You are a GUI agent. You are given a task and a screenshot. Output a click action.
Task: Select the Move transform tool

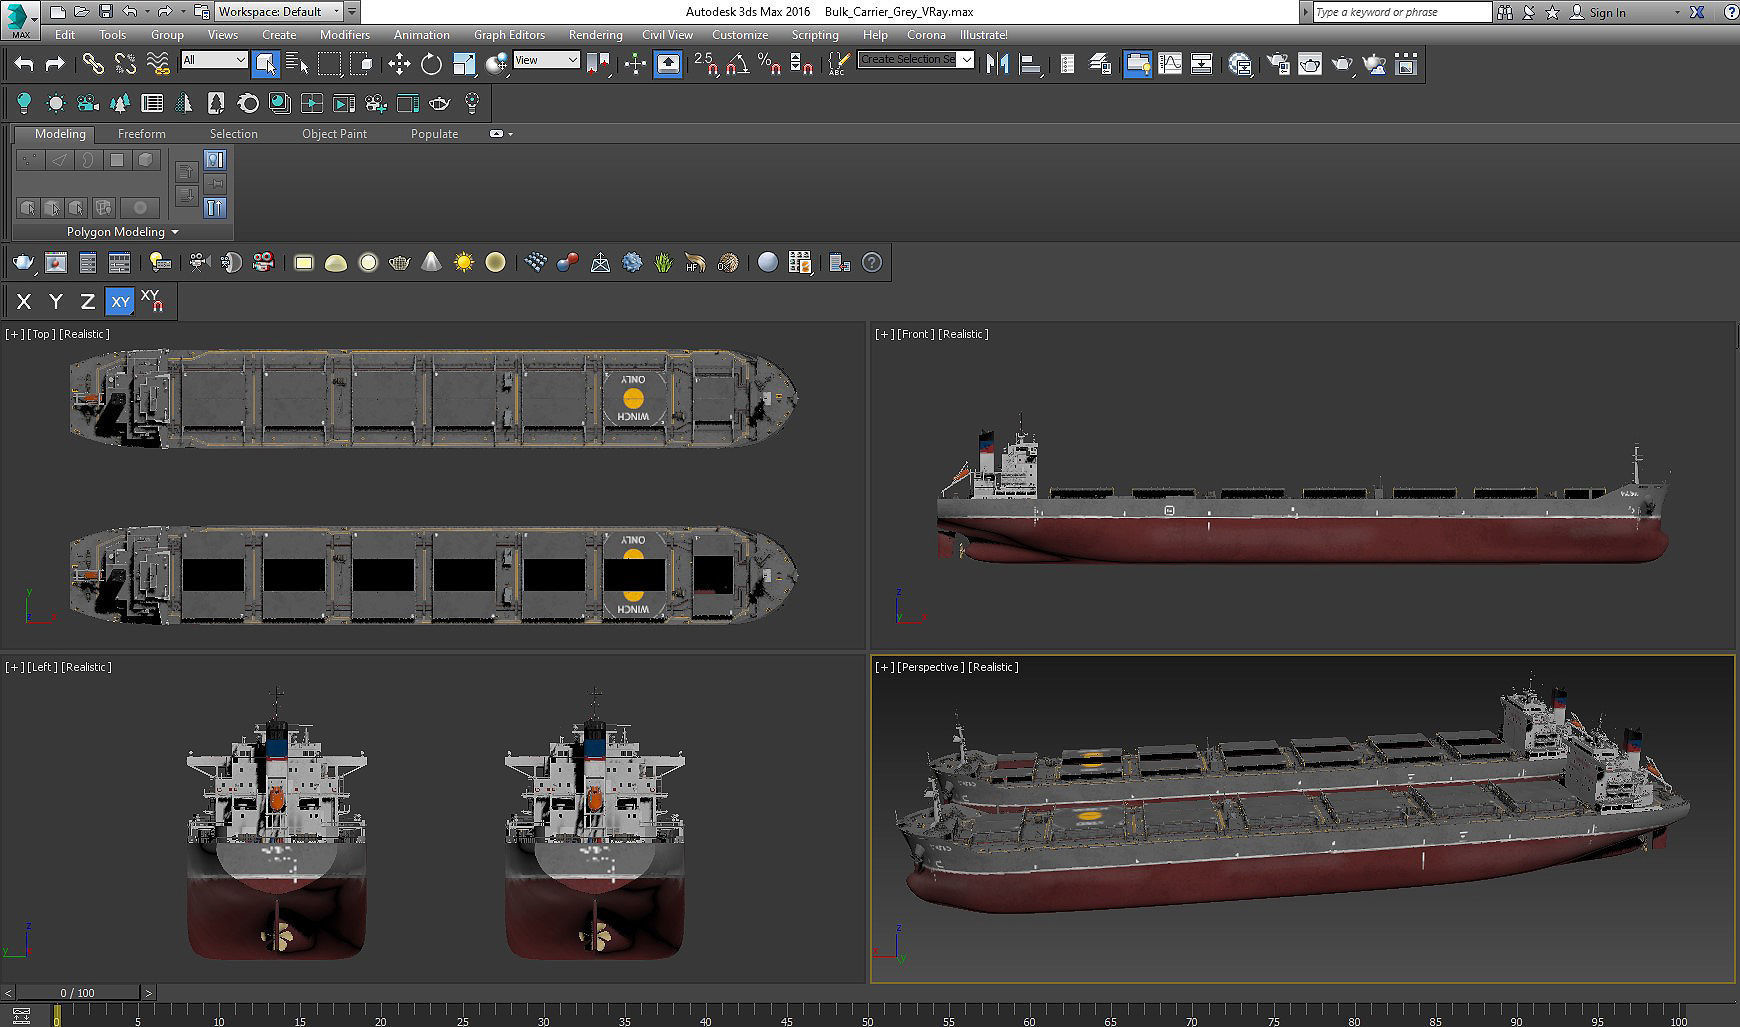coord(399,64)
